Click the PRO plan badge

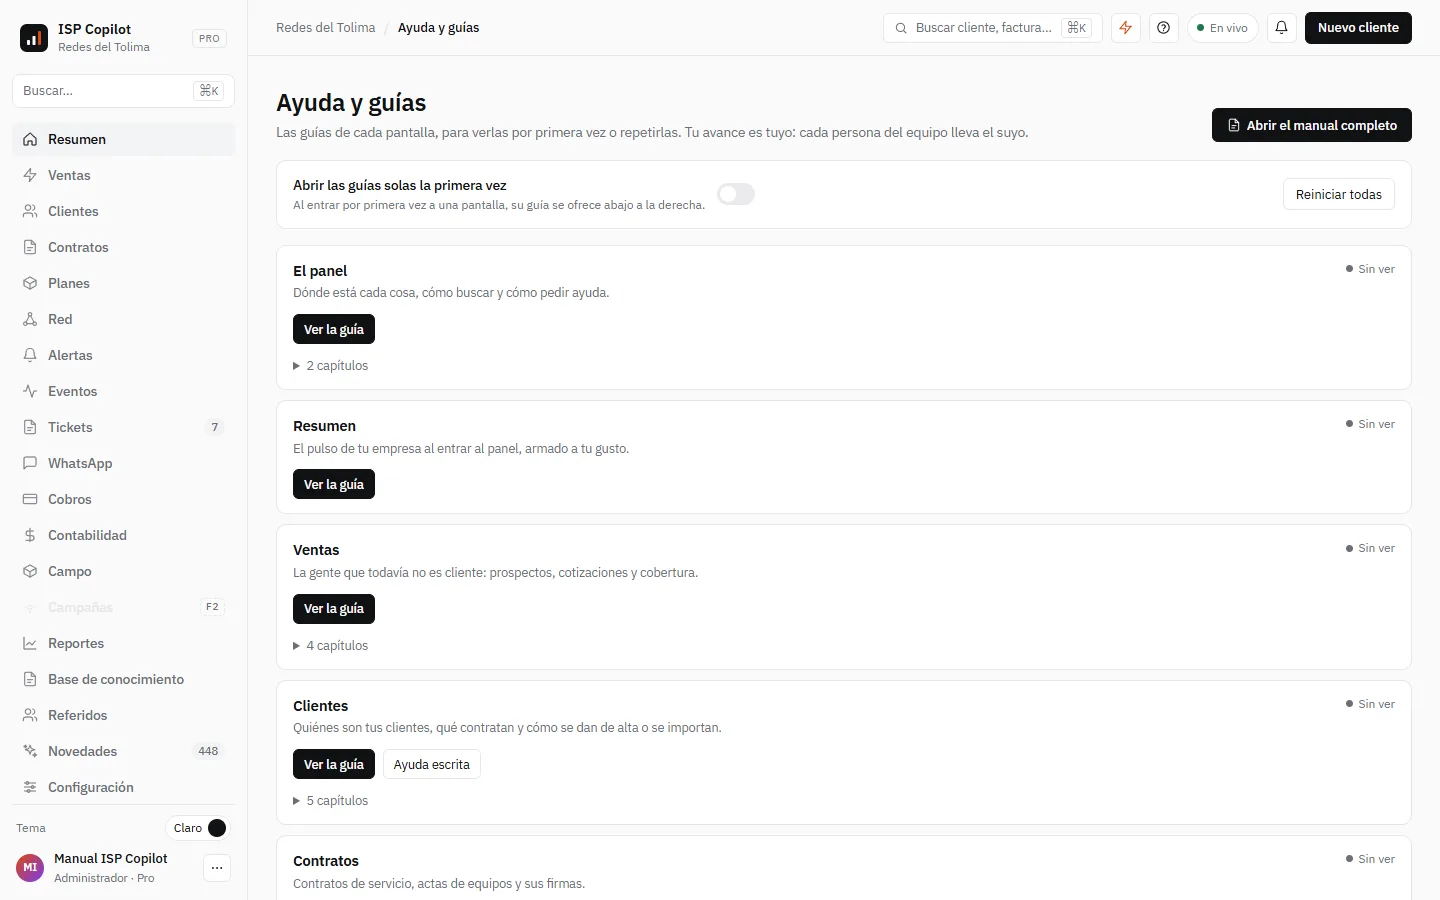click(209, 38)
